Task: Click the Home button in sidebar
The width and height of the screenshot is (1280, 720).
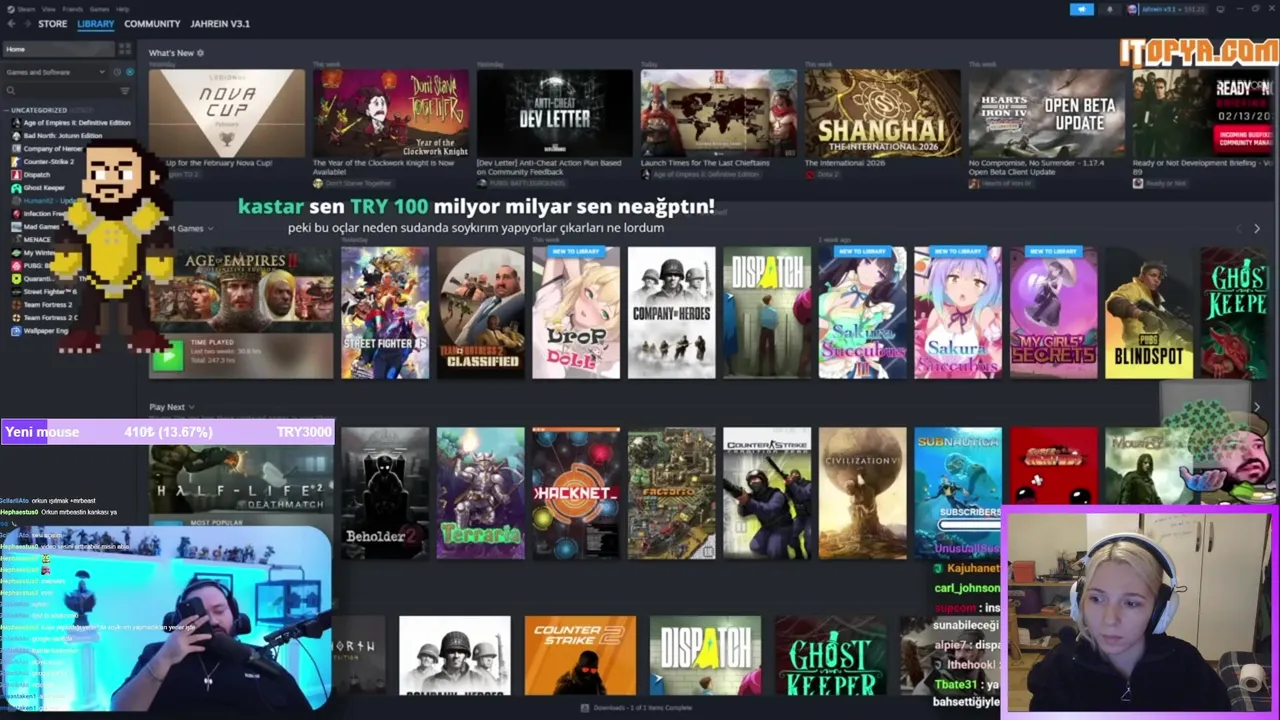Action: (x=58, y=49)
